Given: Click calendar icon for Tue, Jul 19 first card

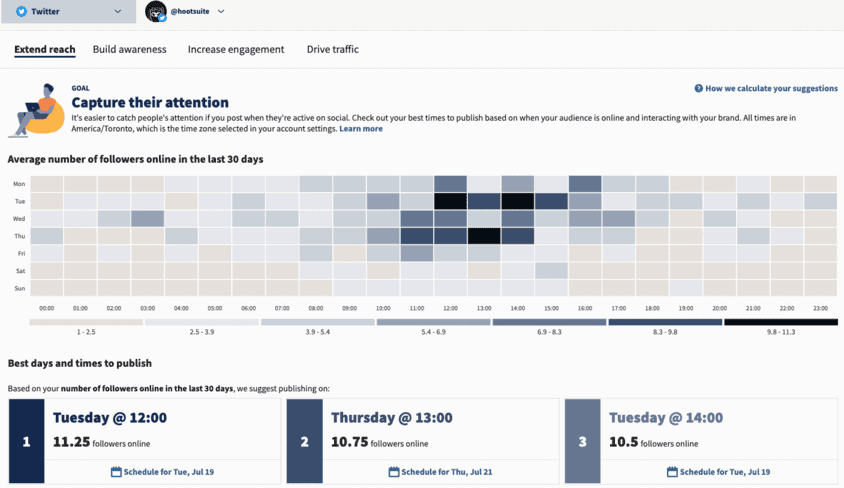Looking at the screenshot, I should pyautogui.click(x=116, y=471).
